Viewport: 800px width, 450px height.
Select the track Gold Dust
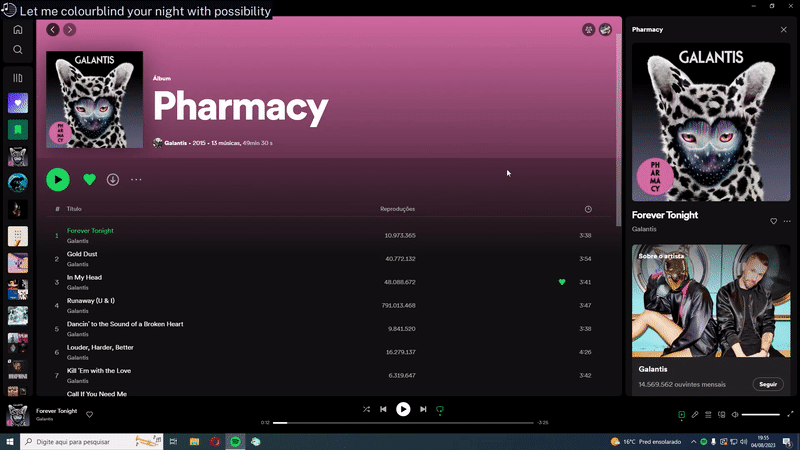pyautogui.click(x=82, y=254)
